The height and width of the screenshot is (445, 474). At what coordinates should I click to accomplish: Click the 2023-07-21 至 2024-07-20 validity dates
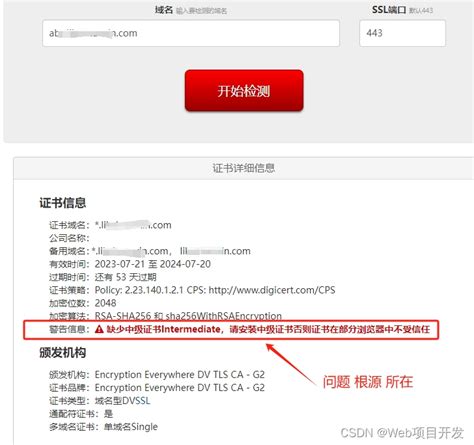tap(153, 264)
